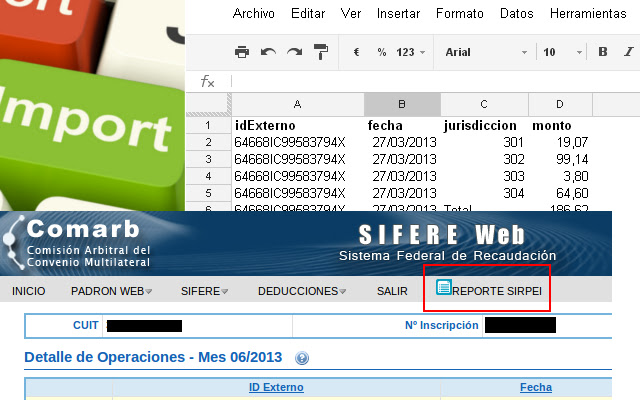Click the Nº Inscripción label
Image resolution: width=640 pixels, height=400 pixels.
(x=442, y=325)
